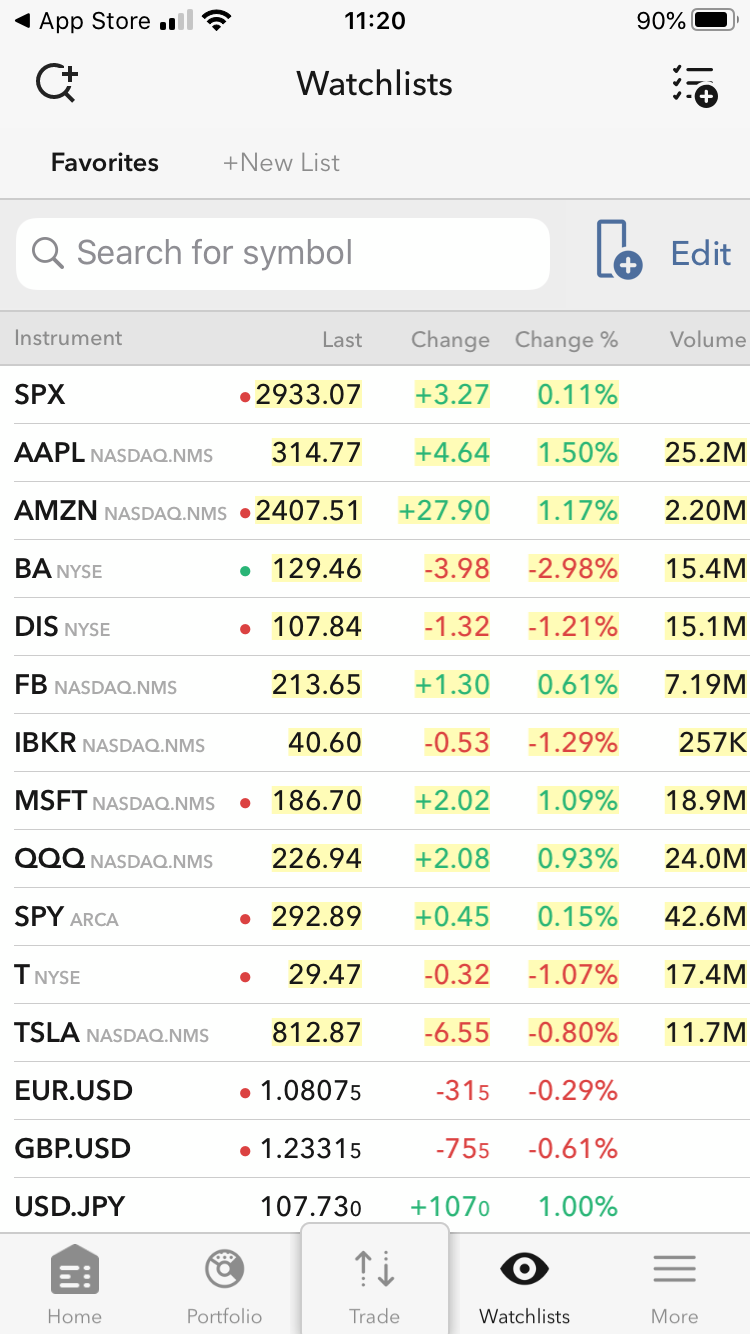
Task: Tap the search-plus magnifier icon
Action: [x=57, y=84]
